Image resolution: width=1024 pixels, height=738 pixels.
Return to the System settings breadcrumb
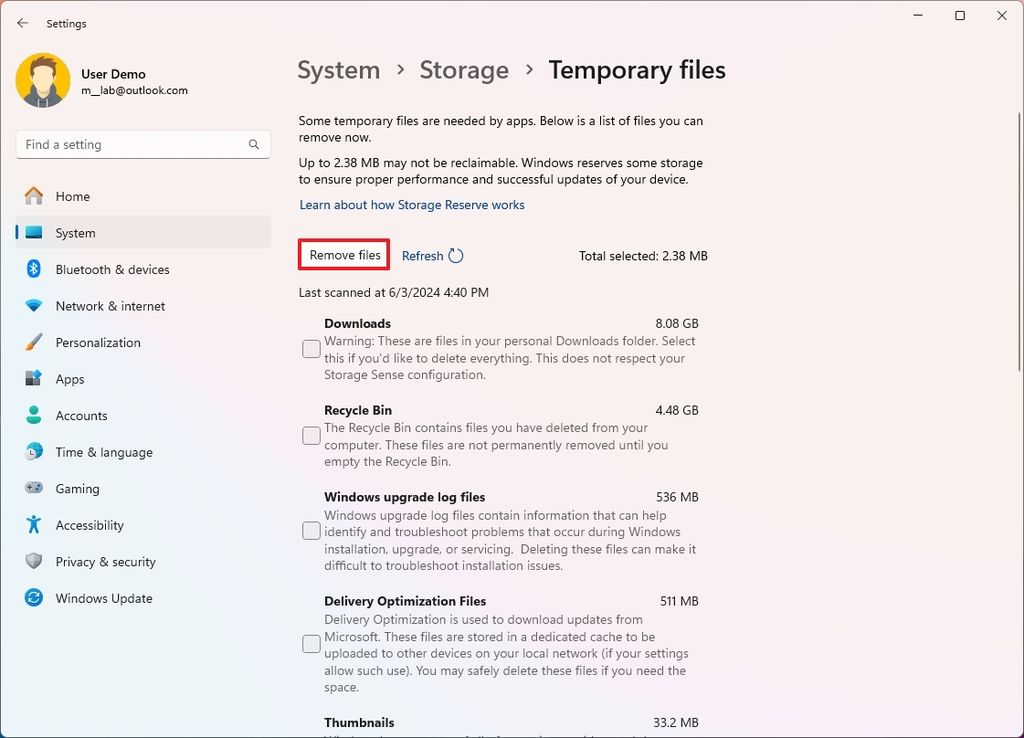click(x=338, y=70)
